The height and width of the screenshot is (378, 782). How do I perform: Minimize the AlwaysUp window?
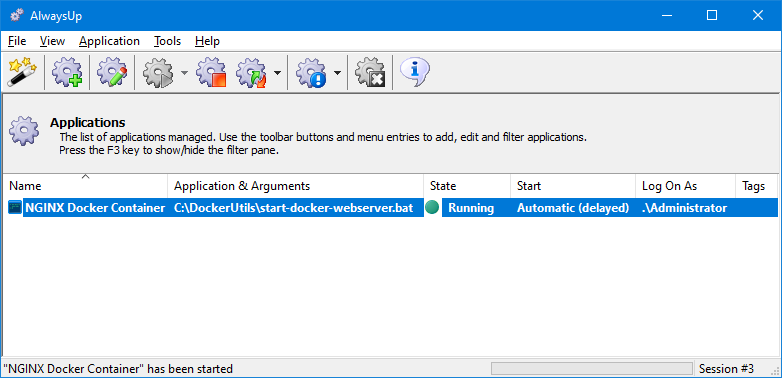667,15
